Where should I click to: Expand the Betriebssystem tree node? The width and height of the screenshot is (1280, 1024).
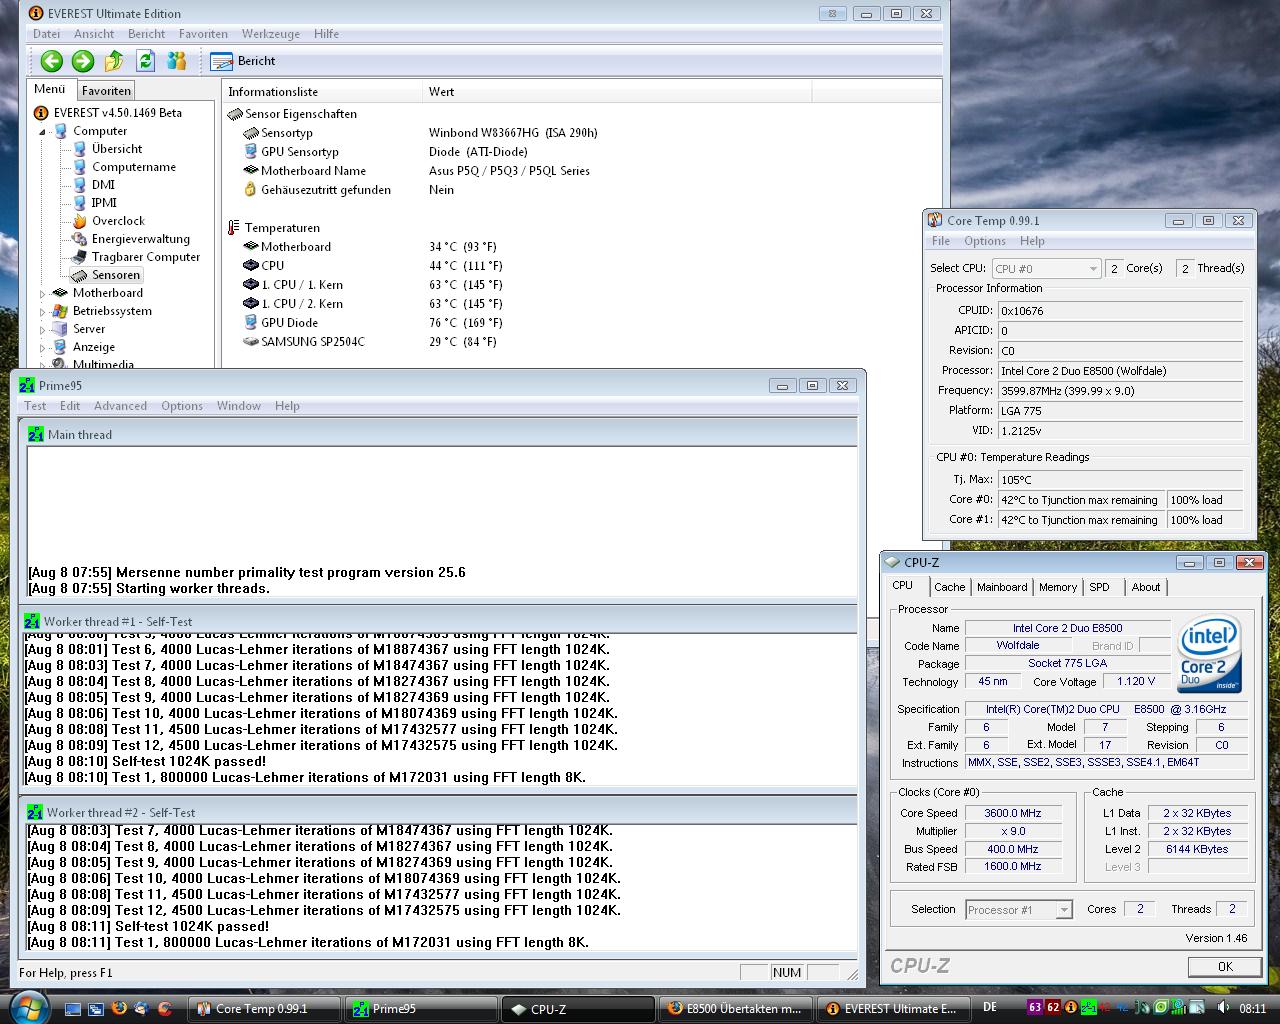pos(42,311)
